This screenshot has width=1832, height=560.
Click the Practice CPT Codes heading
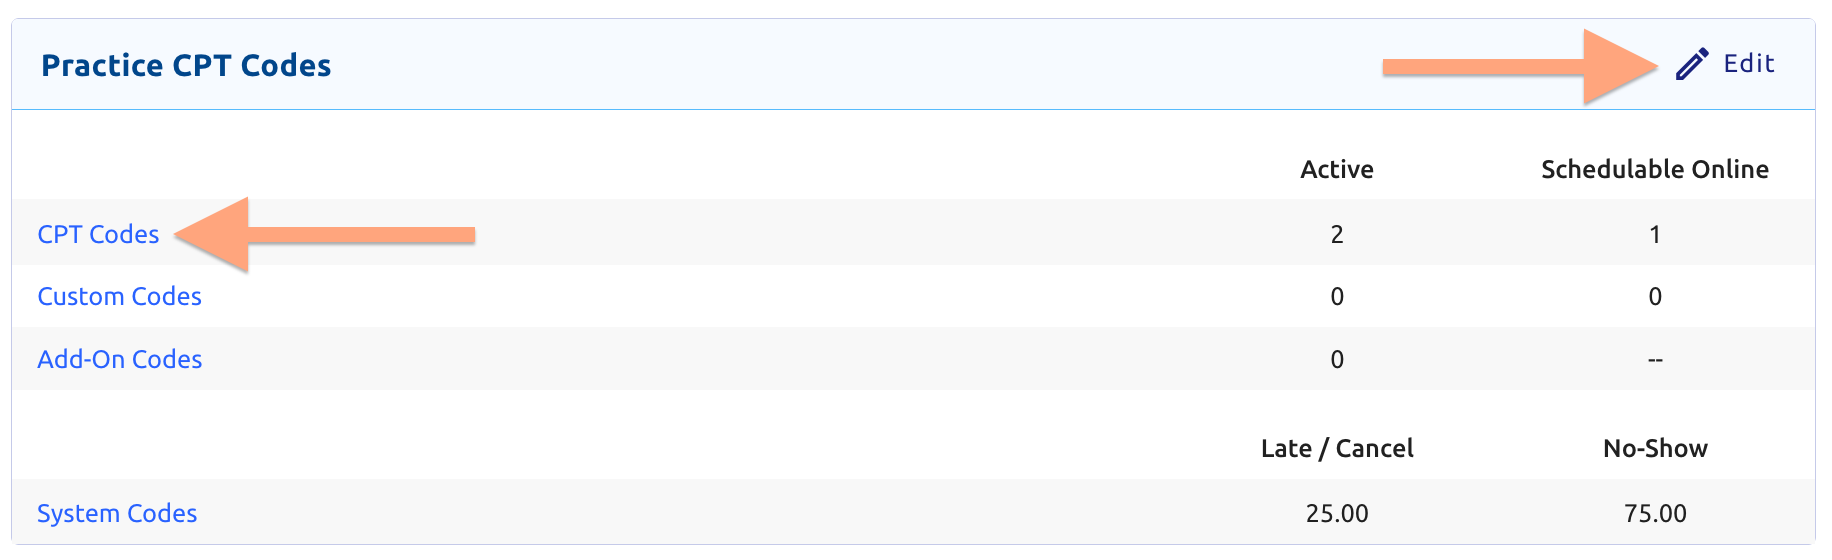click(186, 65)
